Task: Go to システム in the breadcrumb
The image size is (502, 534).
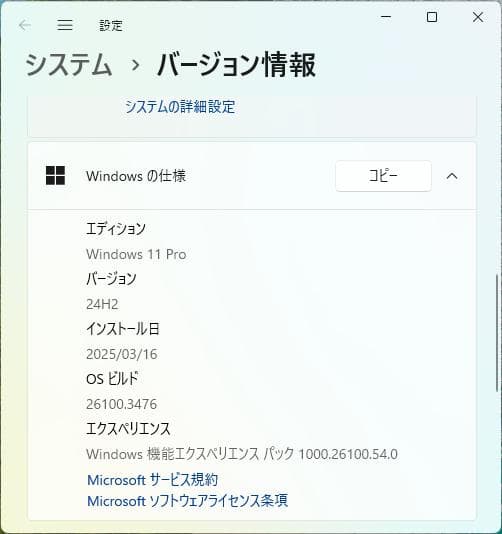Action: click(x=69, y=65)
